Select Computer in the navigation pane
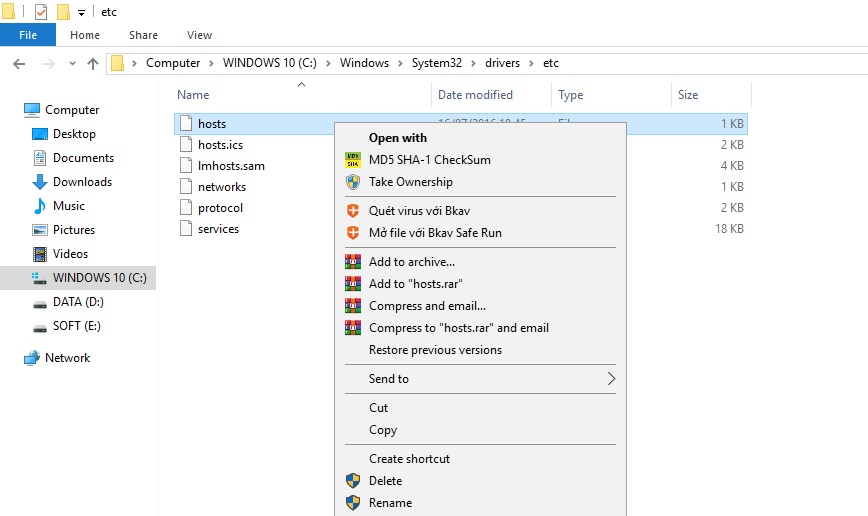The image size is (868, 516). click(72, 110)
